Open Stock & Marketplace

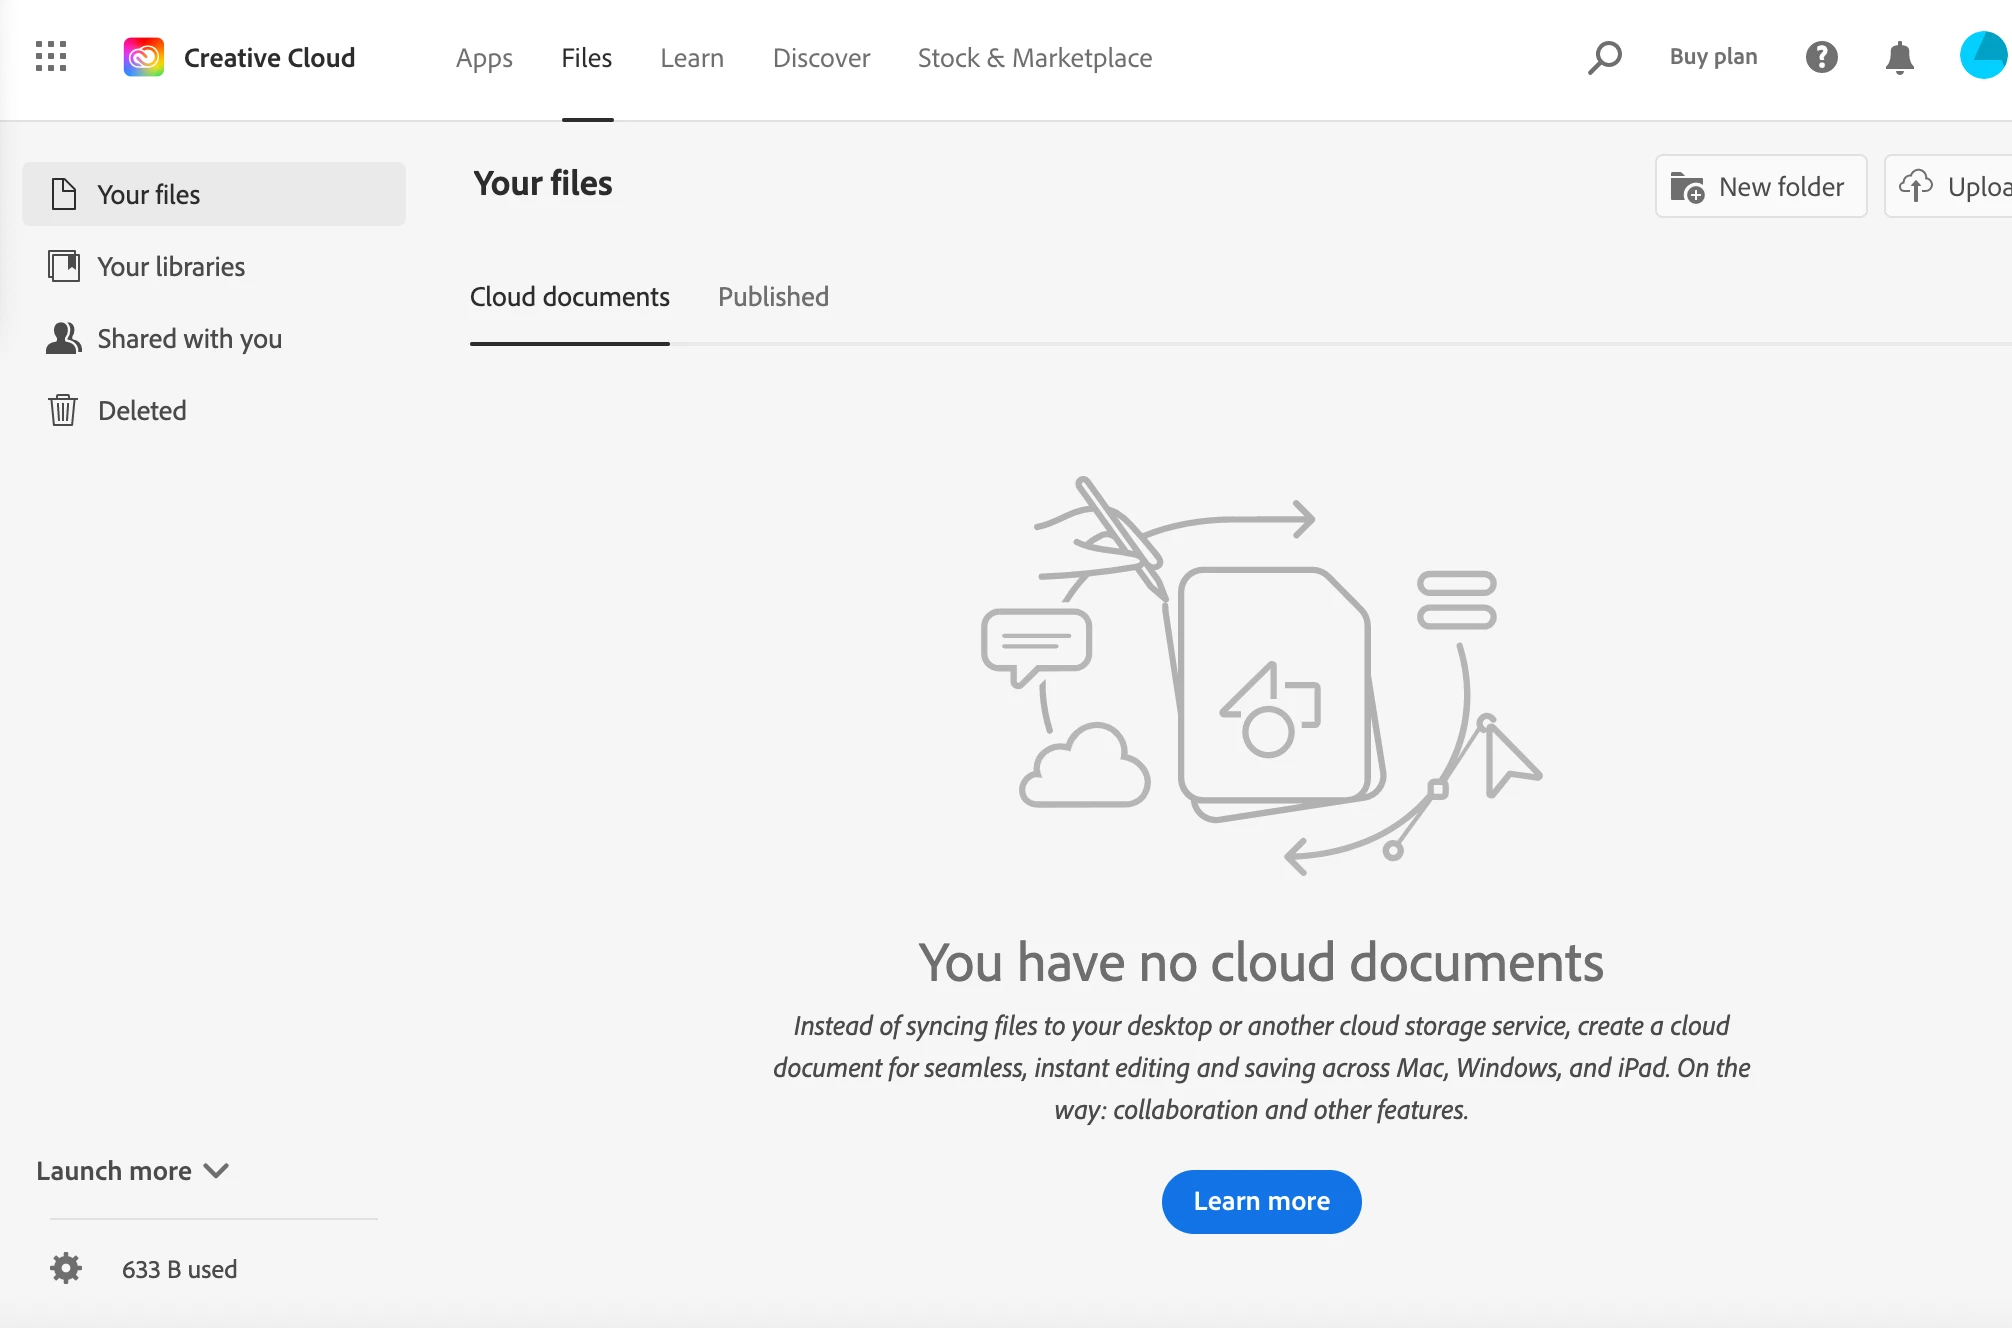click(x=1034, y=58)
